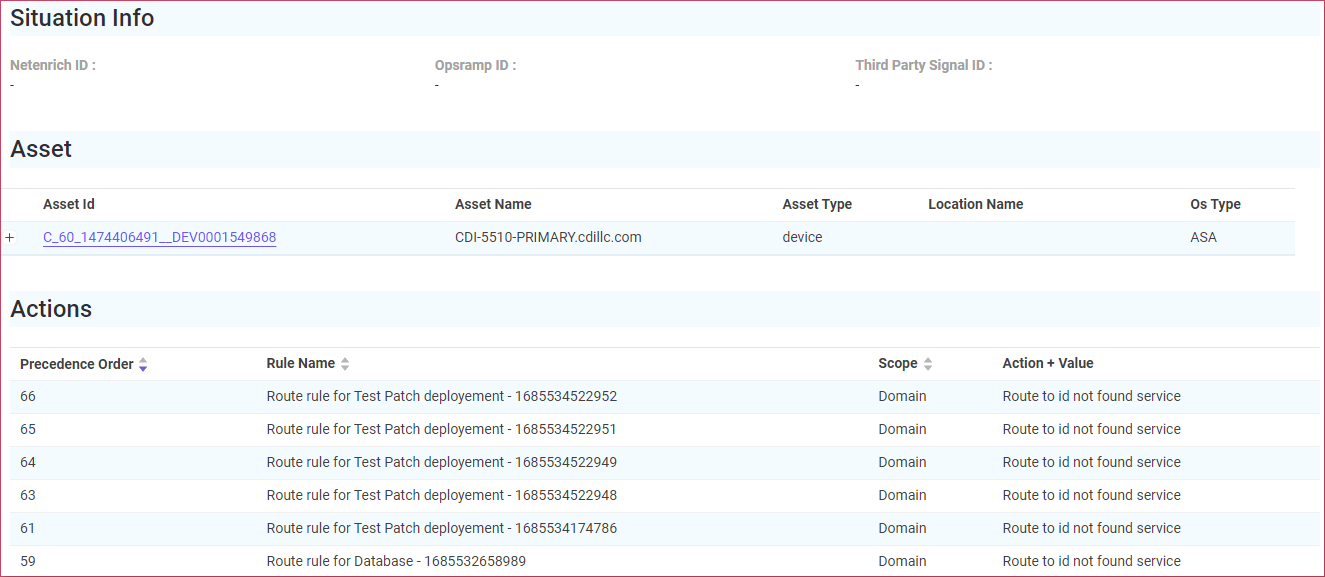Expand the asset row with plus icon

click(x=10, y=238)
